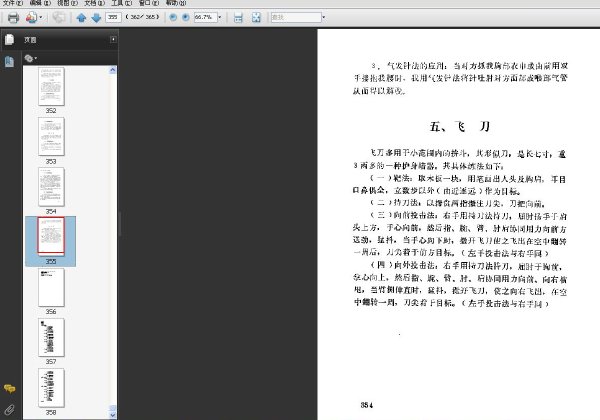Click the zoom out circle button

[173, 18]
